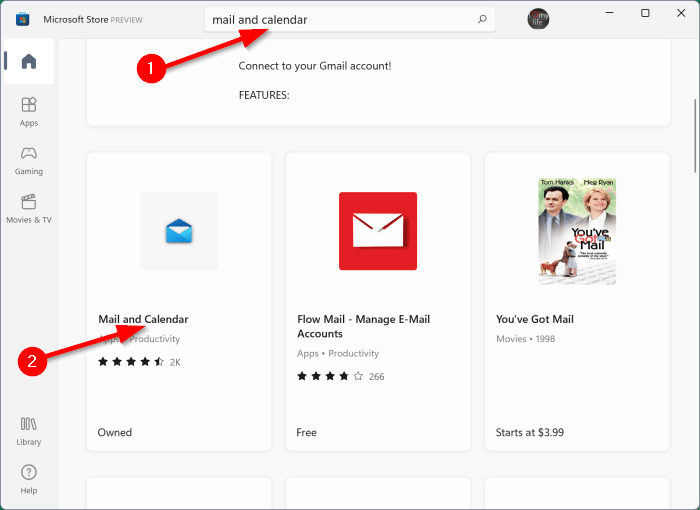This screenshot has width=700, height=510.
Task: Click 'Starts at $3.99' price text
Action: click(x=529, y=432)
